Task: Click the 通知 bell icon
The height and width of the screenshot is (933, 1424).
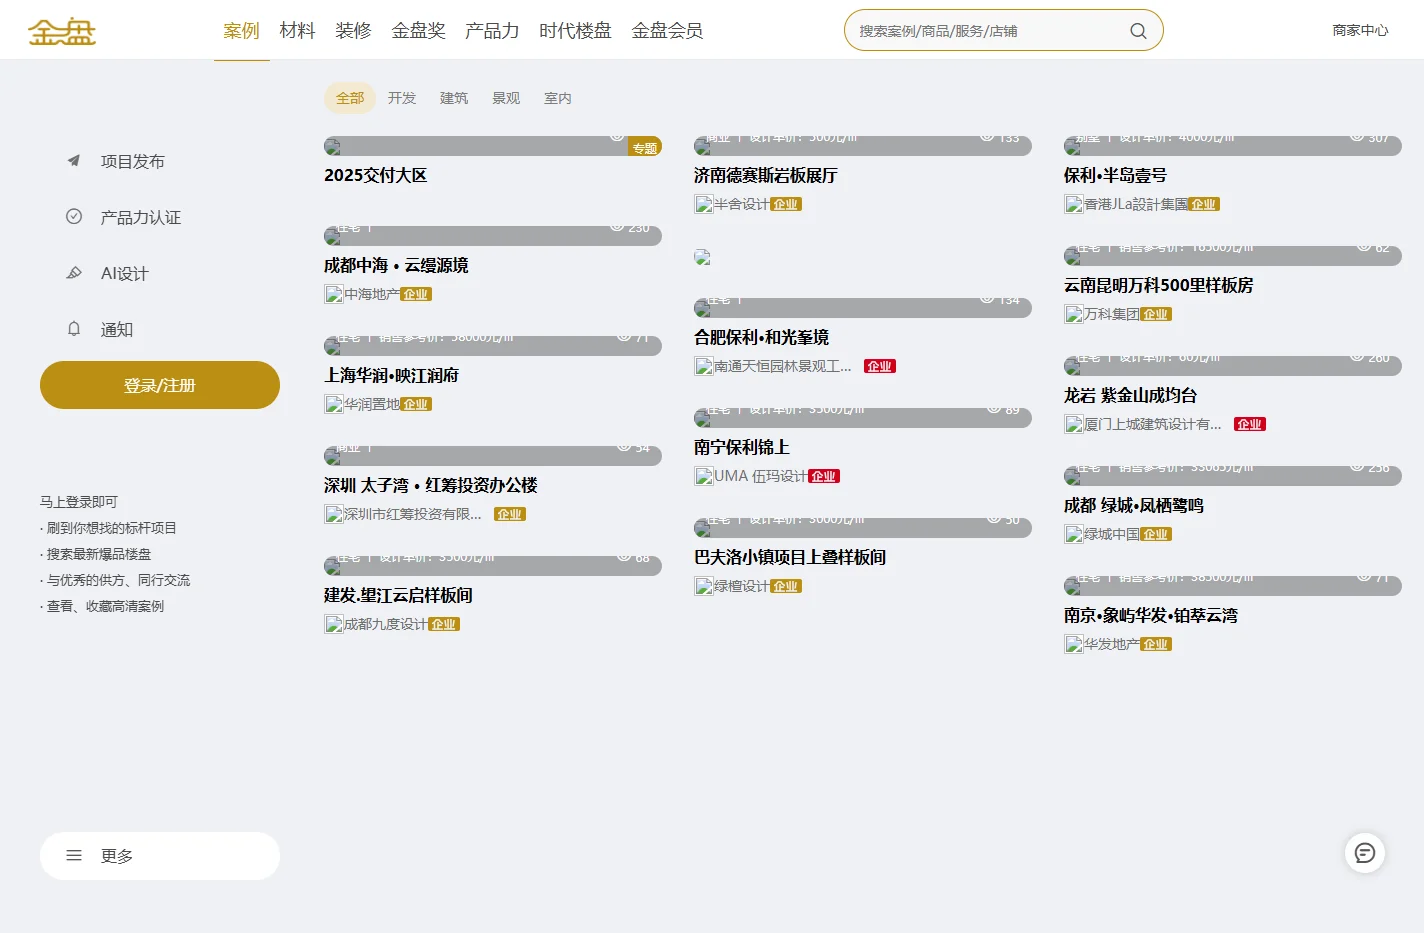Action: pyautogui.click(x=73, y=328)
